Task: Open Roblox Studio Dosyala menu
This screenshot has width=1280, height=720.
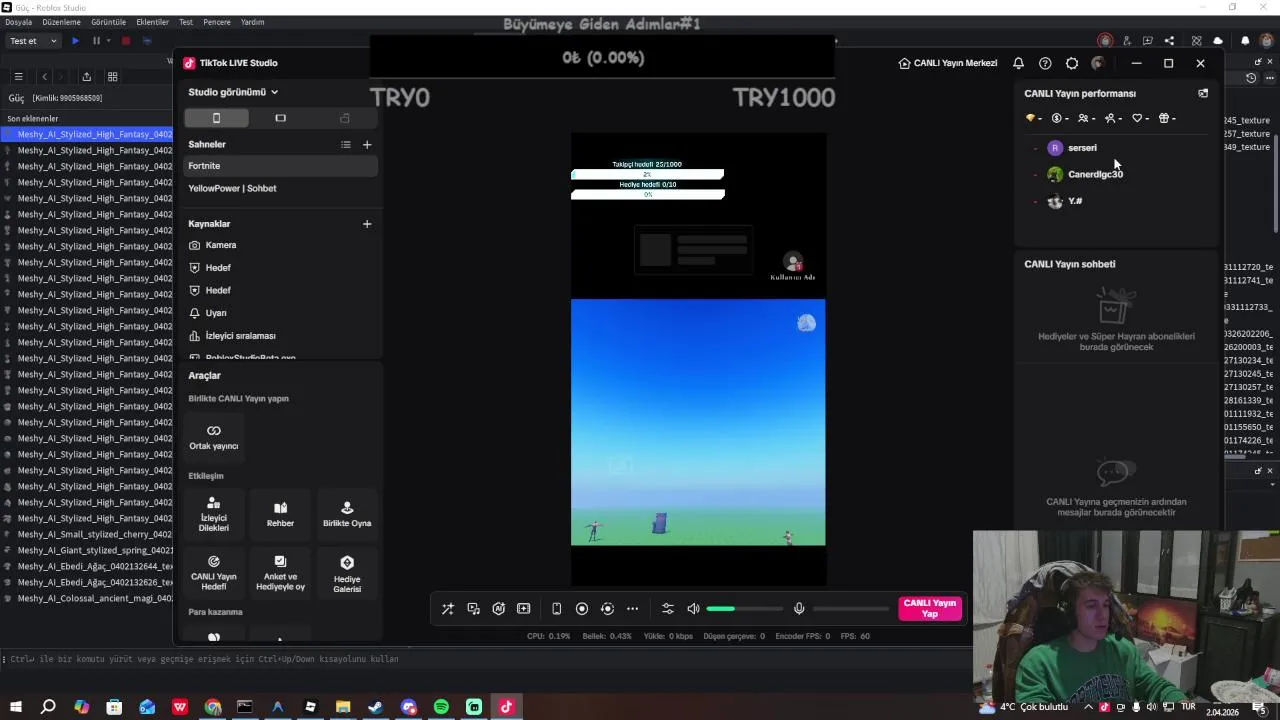Action: pos(18,22)
